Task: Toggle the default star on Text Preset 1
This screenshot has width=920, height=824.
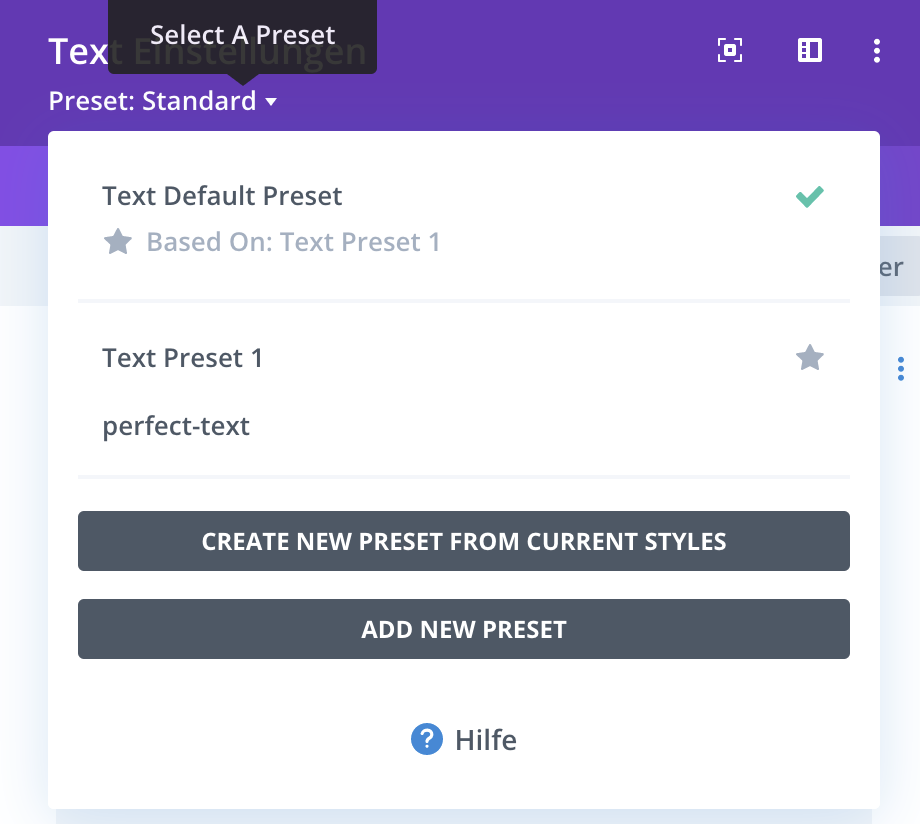Action: [809, 358]
